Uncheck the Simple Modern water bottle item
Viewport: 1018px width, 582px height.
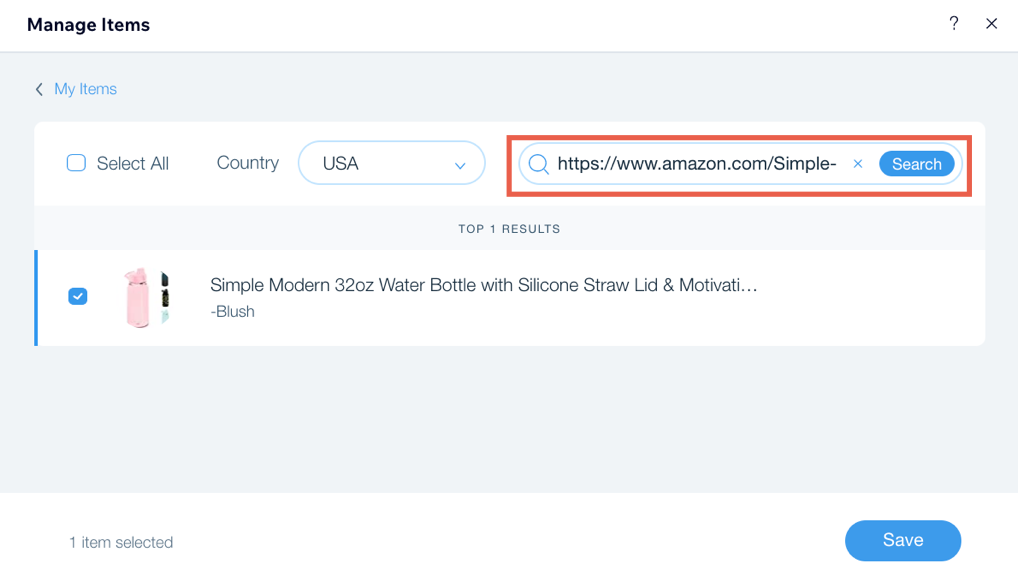click(x=77, y=296)
